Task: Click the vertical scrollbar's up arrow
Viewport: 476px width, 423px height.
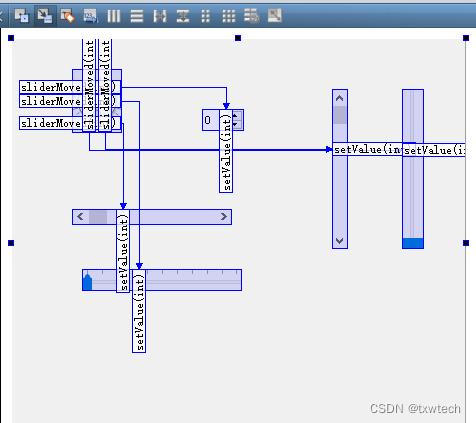Action: [x=340, y=98]
